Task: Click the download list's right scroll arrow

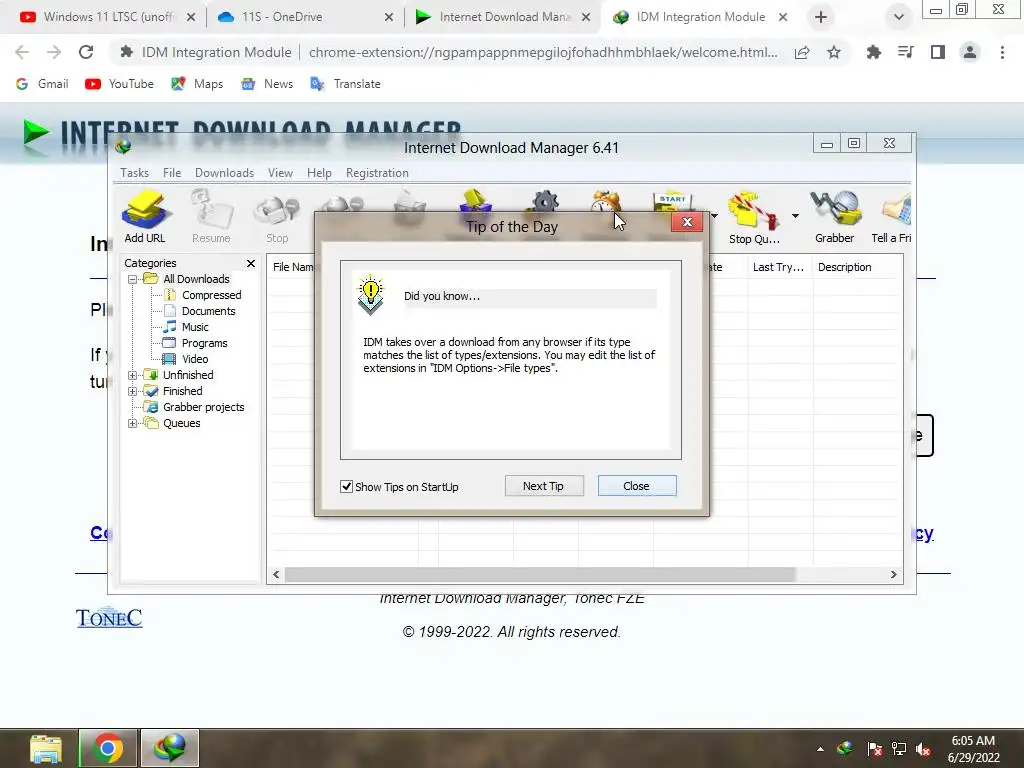Action: point(893,575)
